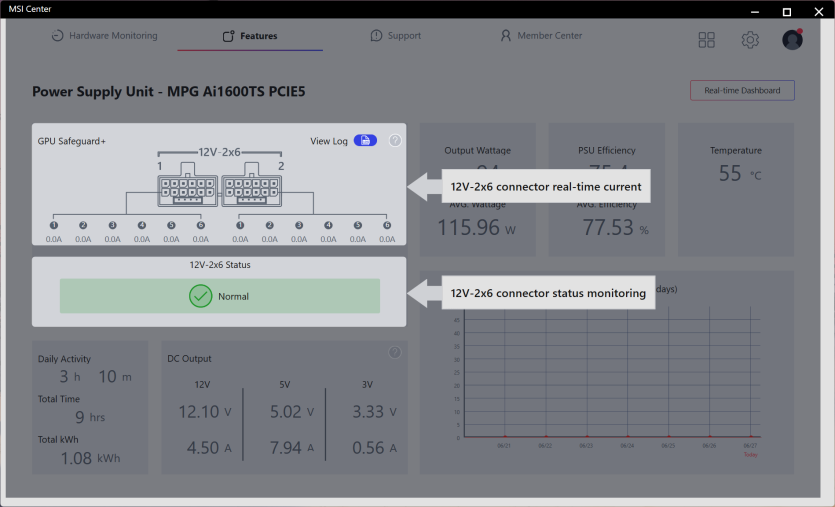The width and height of the screenshot is (835, 507).
Task: Click the 4.50 A reading
Action: [209, 448]
